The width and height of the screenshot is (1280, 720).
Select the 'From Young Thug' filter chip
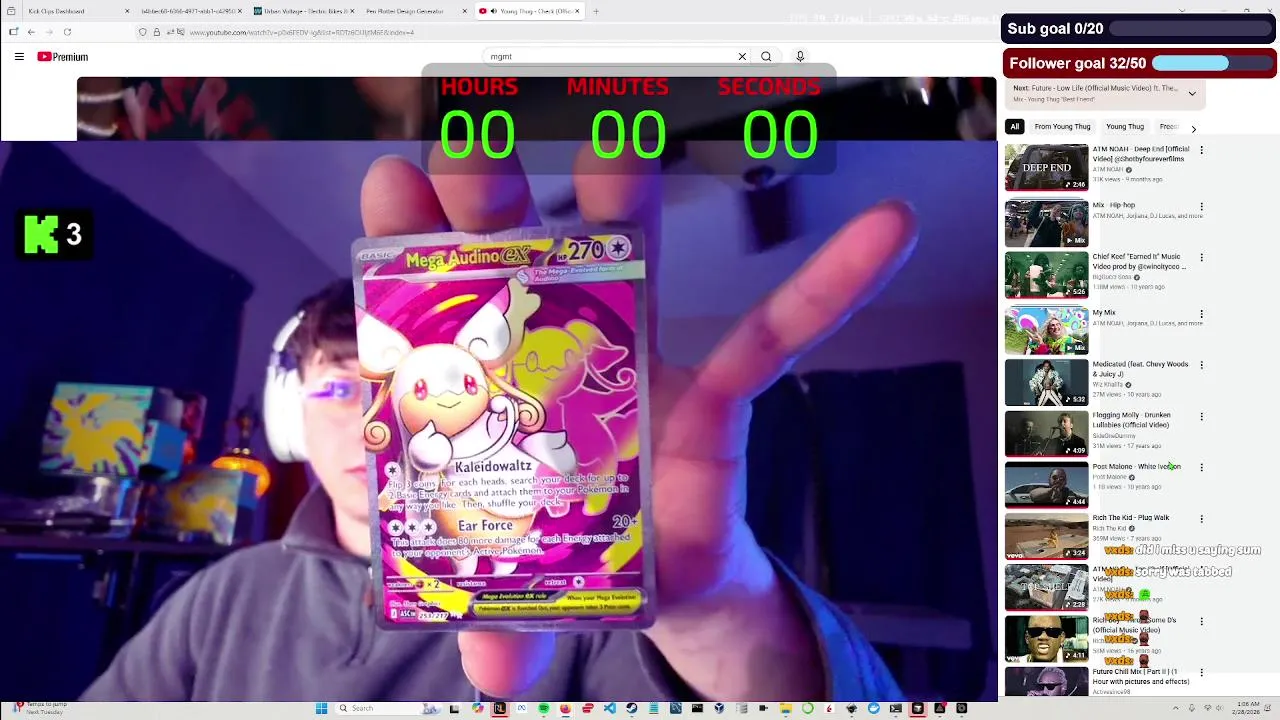pyautogui.click(x=1062, y=127)
